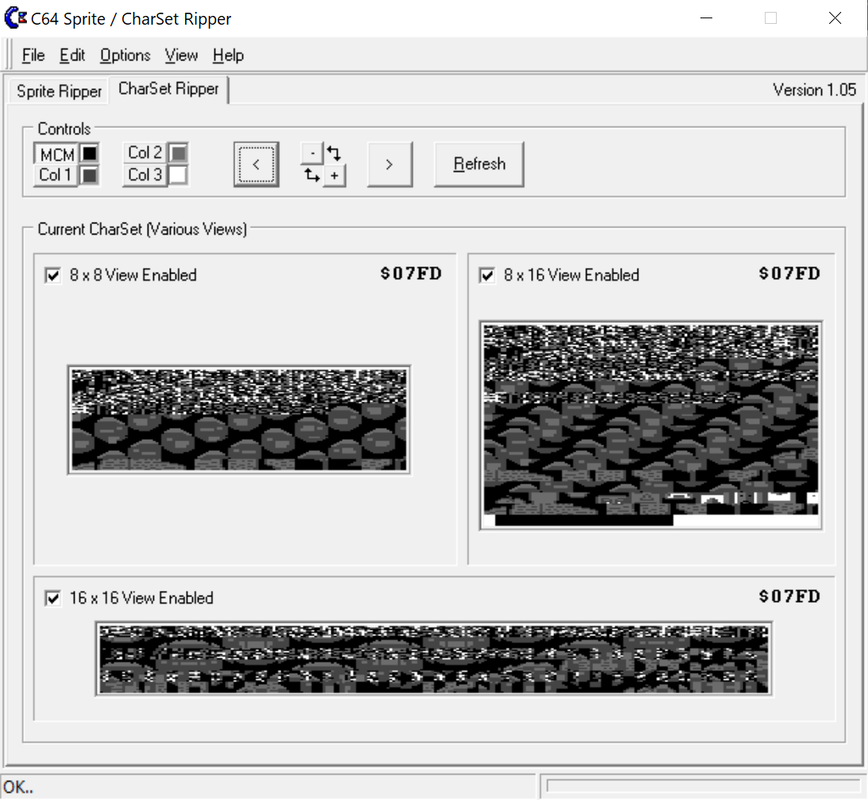Pick the Col 2 gray swatch
Viewport: 868px width, 800px height.
click(178, 153)
